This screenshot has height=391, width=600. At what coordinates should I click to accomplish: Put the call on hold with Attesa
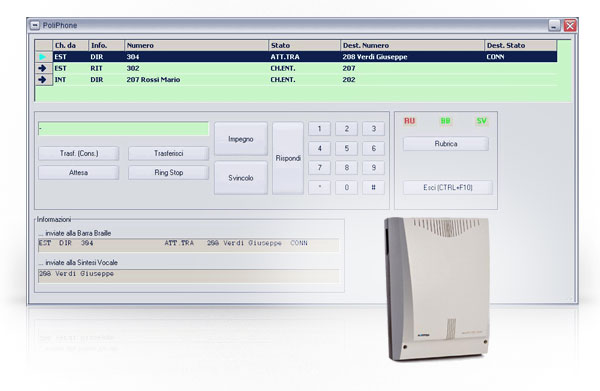[79, 173]
